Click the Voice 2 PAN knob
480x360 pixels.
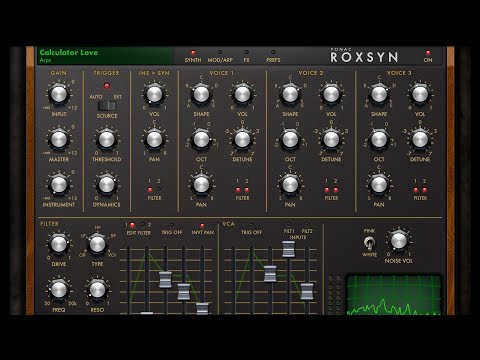(x=290, y=185)
